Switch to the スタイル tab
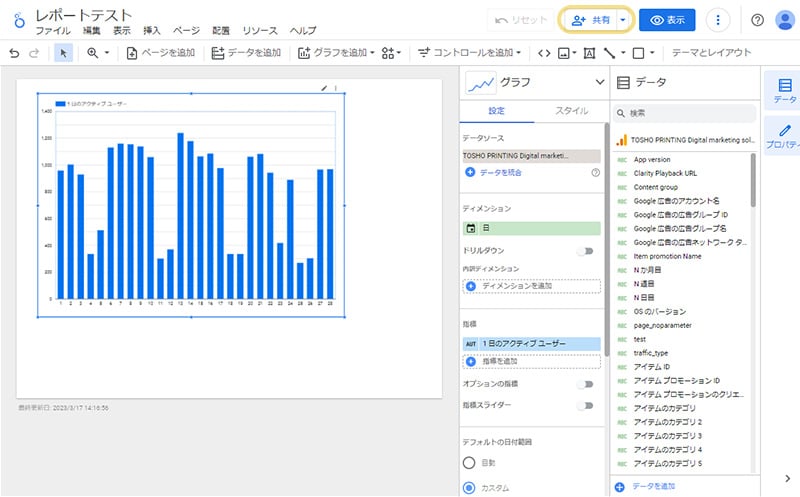This screenshot has width=800, height=497. pyautogui.click(x=571, y=111)
